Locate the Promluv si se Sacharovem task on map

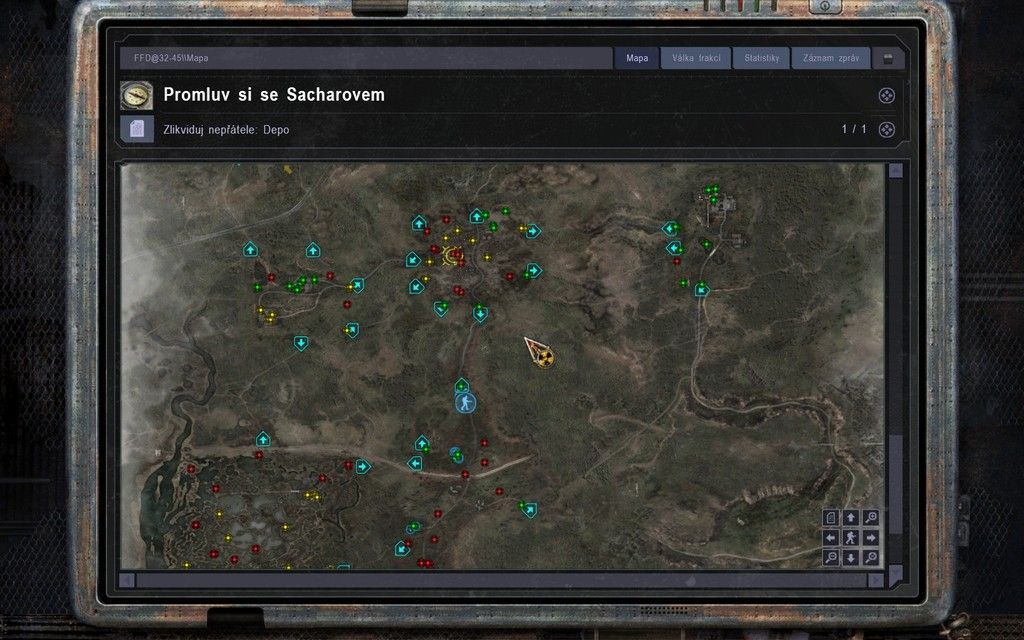click(886, 96)
